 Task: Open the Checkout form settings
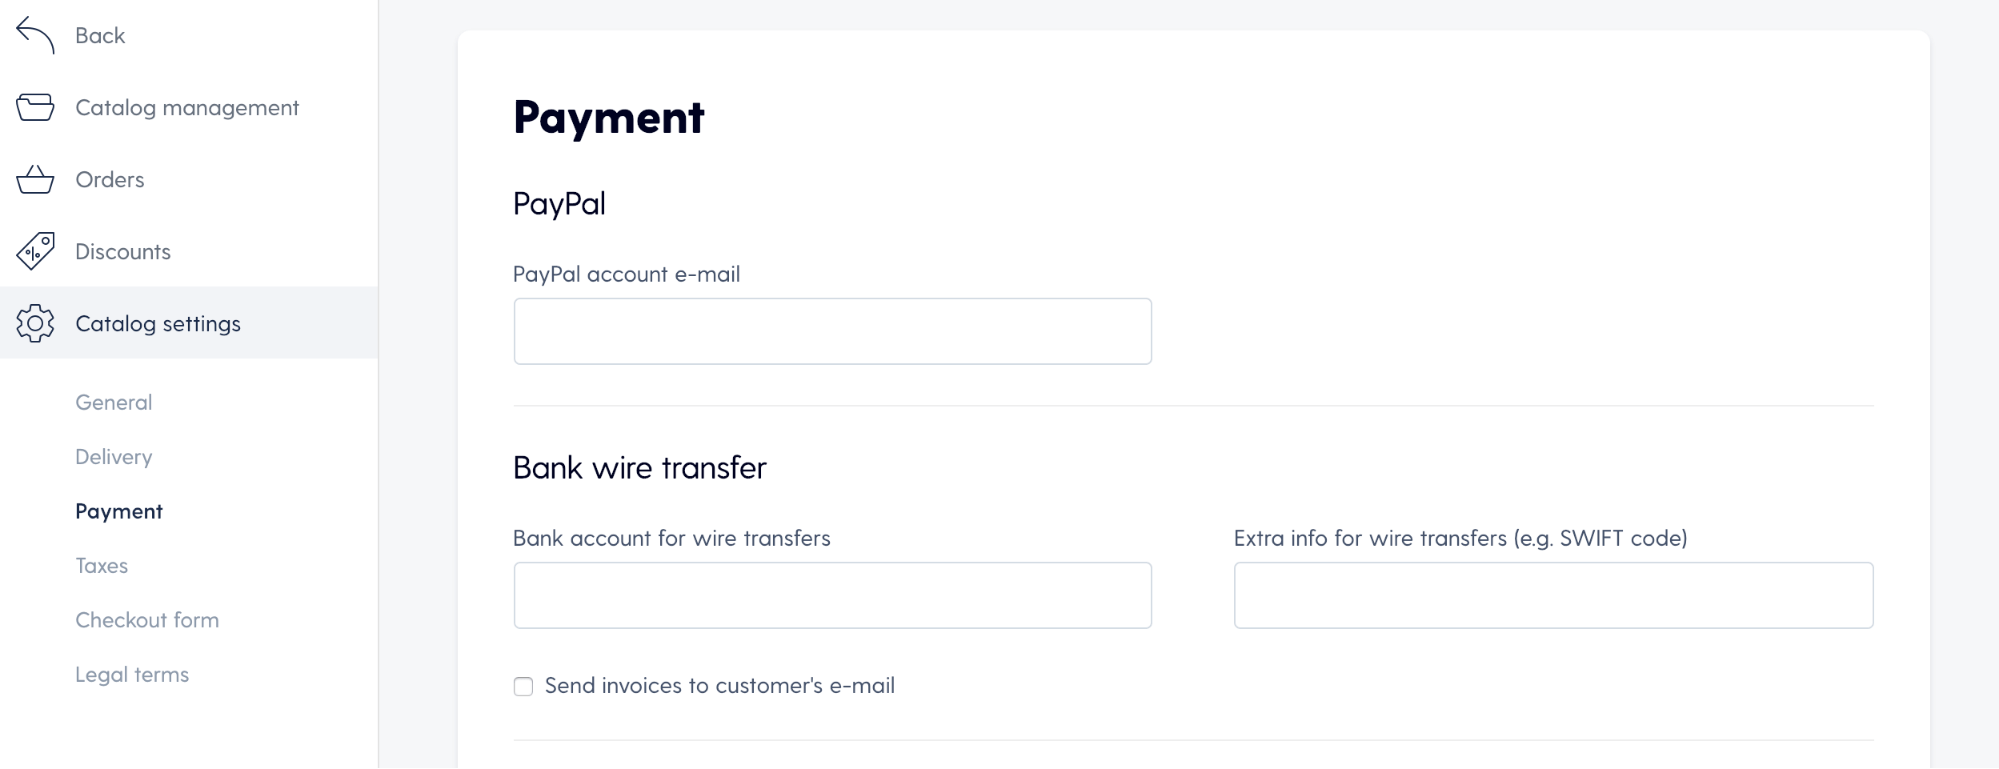coord(147,620)
